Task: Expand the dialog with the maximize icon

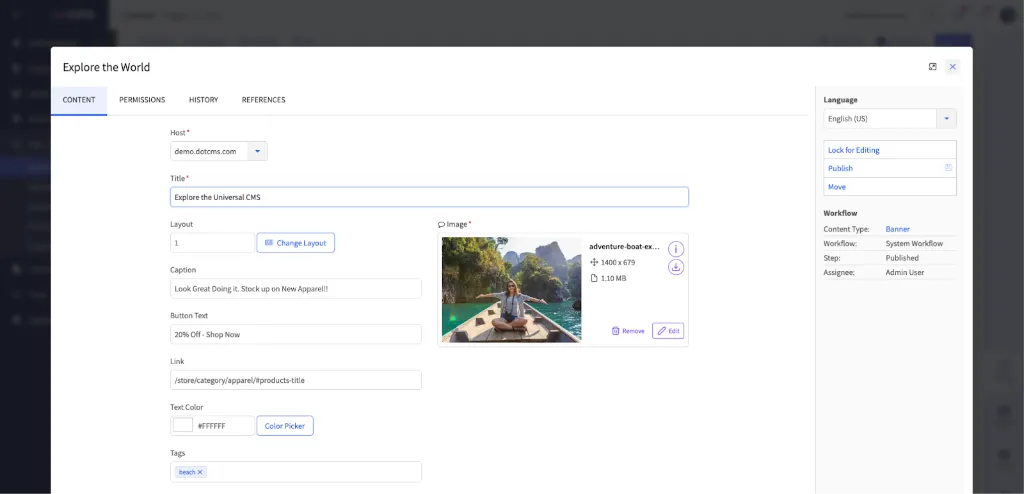Action: point(933,67)
